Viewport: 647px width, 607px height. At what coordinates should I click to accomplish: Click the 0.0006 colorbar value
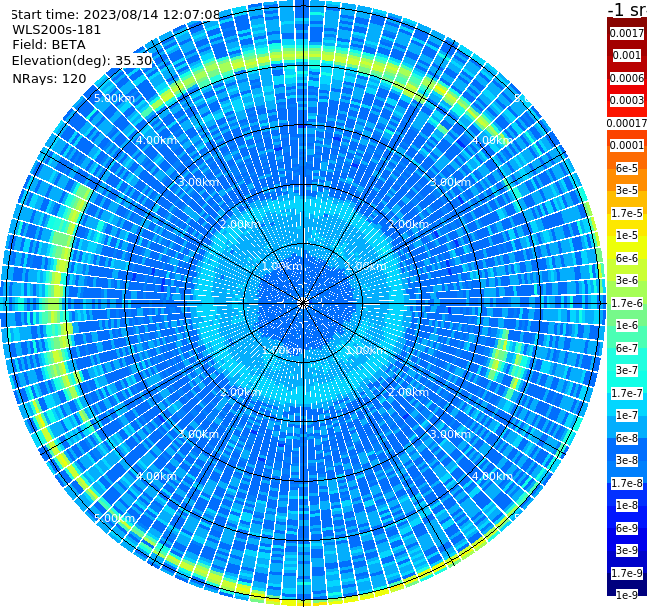click(x=627, y=78)
